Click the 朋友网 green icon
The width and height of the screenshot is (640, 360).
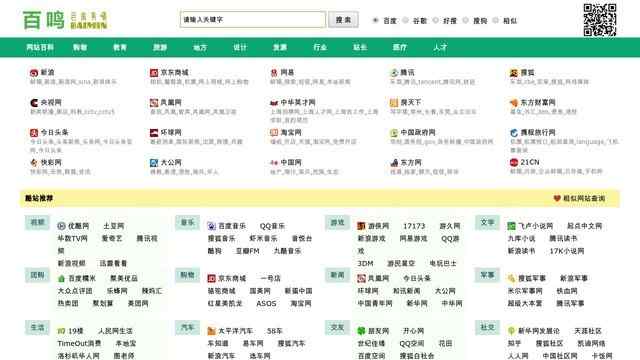point(361,331)
